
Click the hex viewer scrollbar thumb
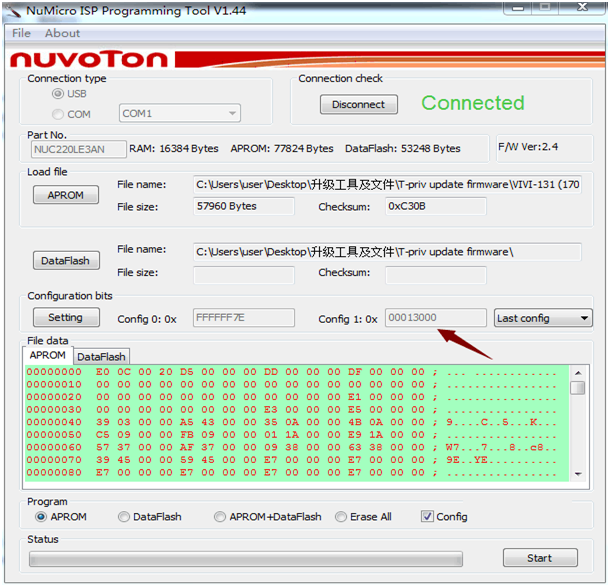pyautogui.click(x=578, y=388)
